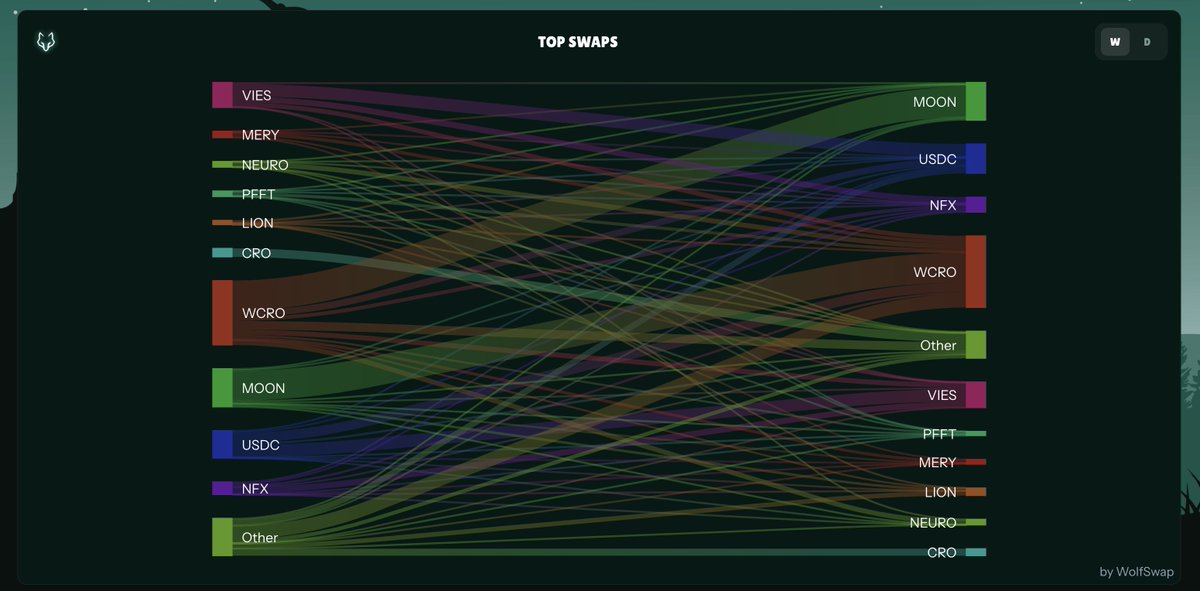
Task: Click the USDC destination node bar
Action: click(976, 159)
